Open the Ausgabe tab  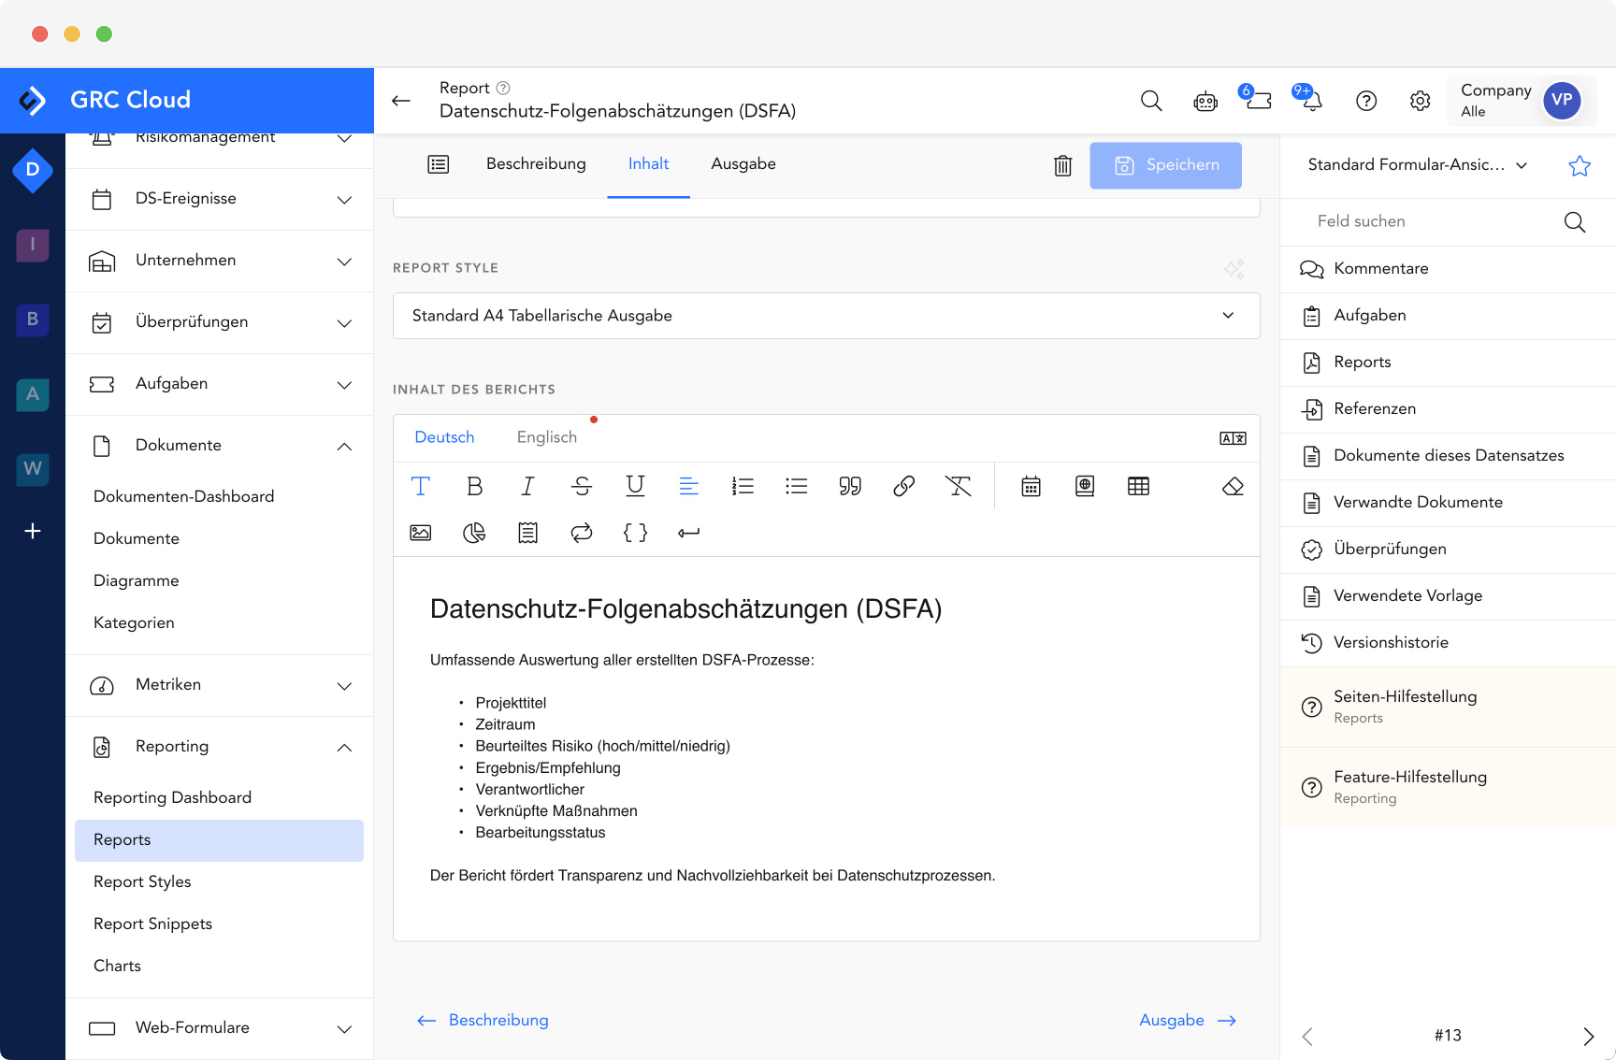[x=743, y=163]
